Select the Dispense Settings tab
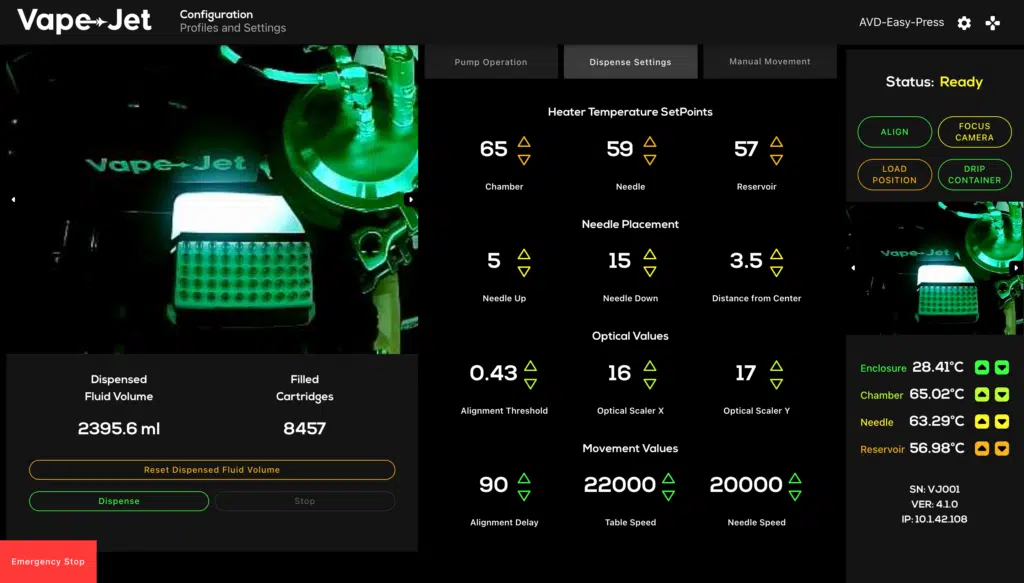Image resolution: width=1024 pixels, height=583 pixels. [x=630, y=62]
